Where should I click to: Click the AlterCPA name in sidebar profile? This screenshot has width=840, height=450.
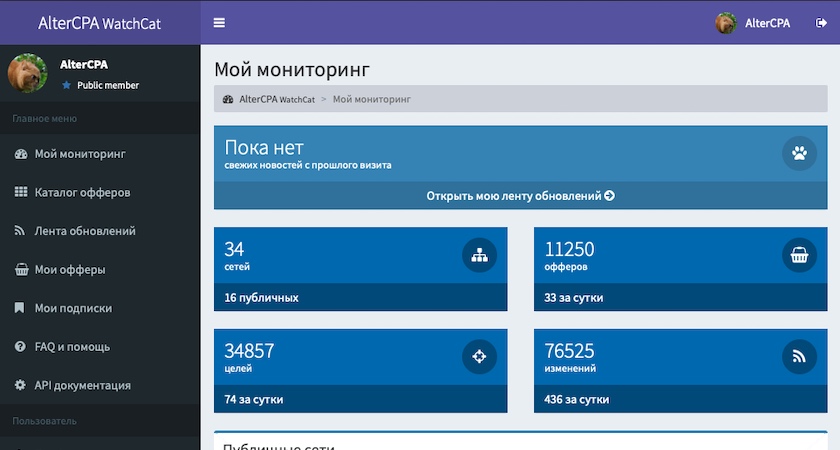84,65
